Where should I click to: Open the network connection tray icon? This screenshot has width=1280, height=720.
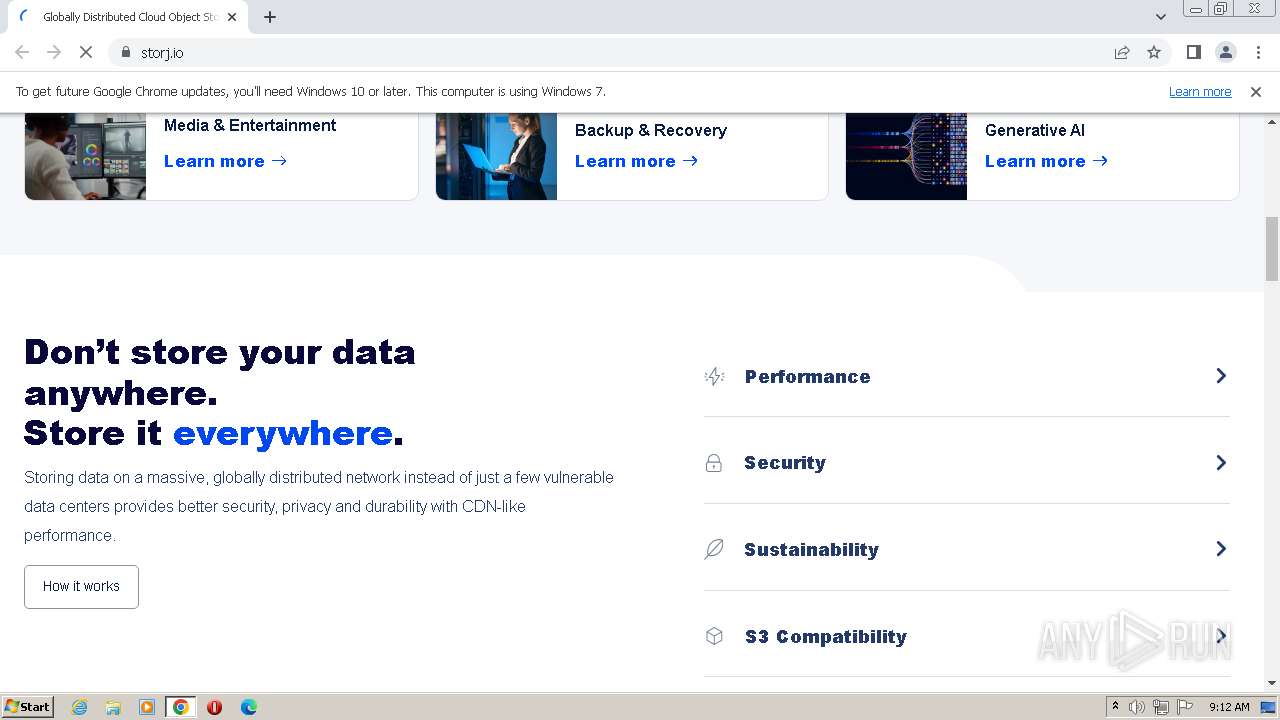(1161, 707)
